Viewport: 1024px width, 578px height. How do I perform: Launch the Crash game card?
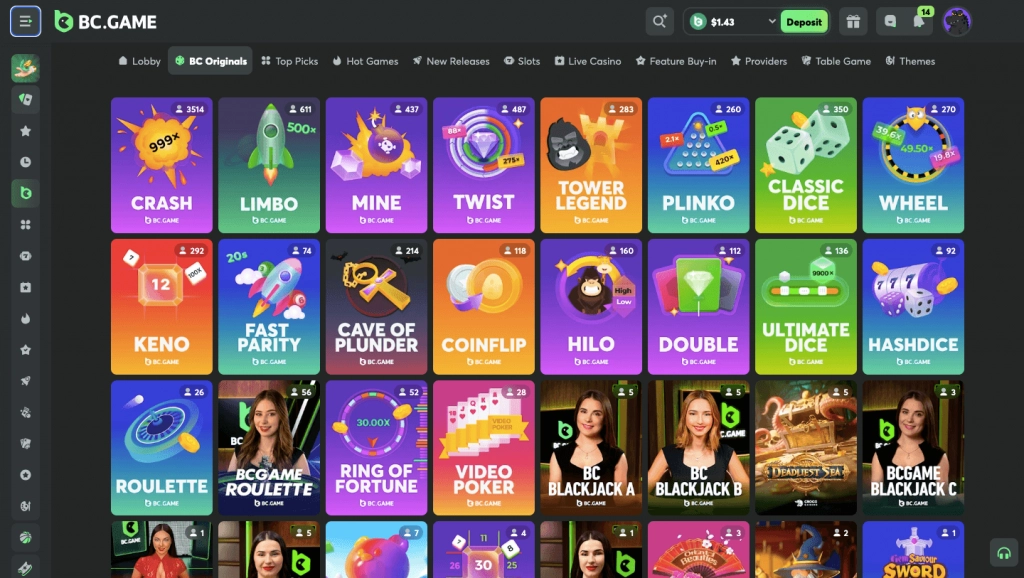click(x=162, y=165)
